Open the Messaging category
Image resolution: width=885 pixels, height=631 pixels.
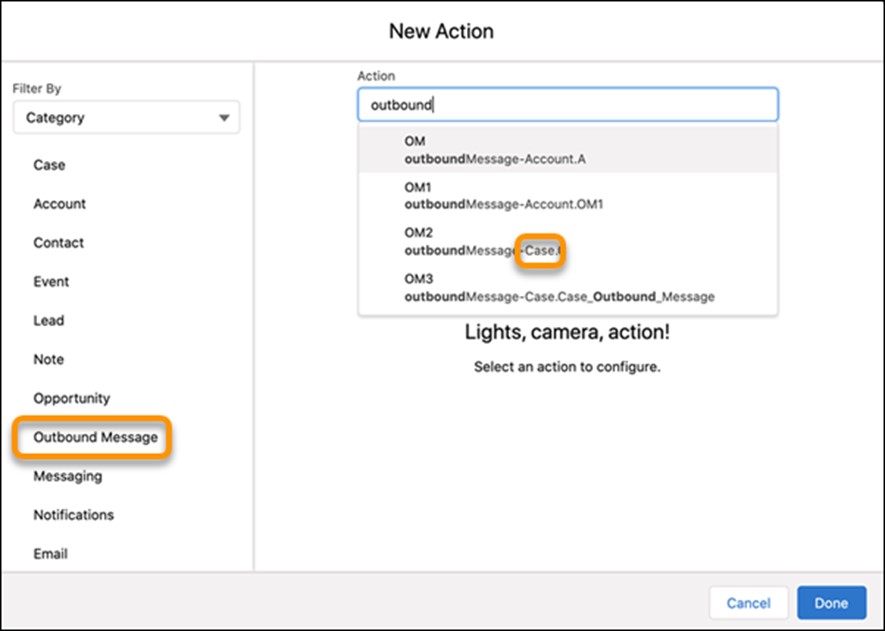[x=68, y=477]
